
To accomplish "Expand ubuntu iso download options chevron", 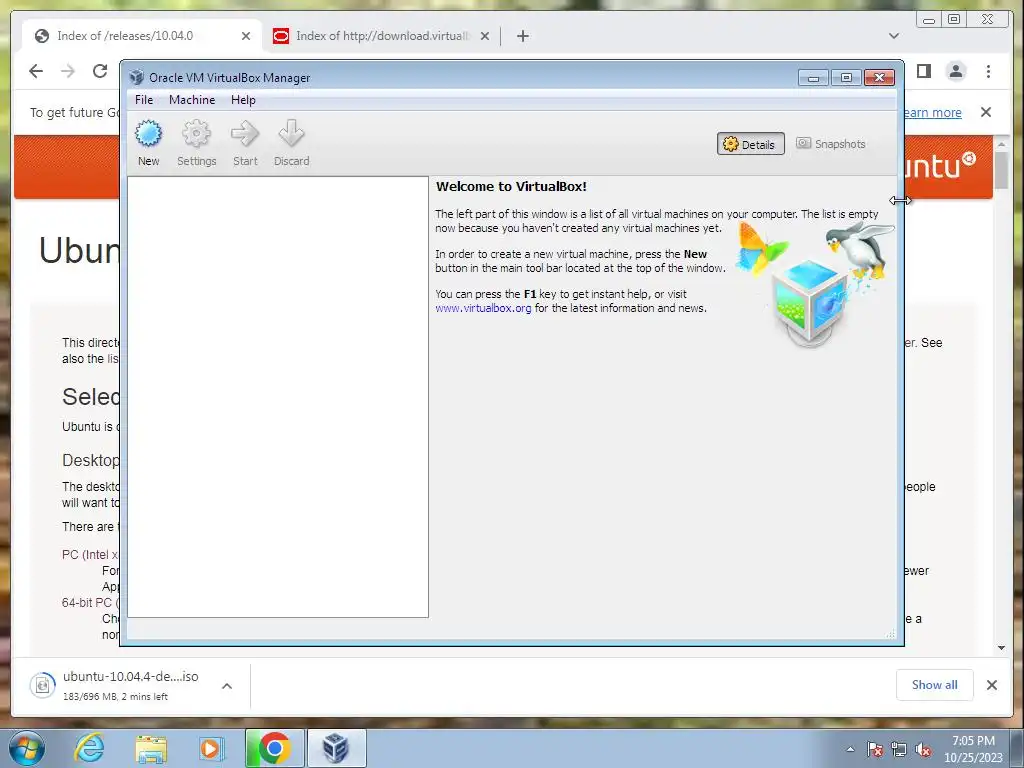I will tap(227, 686).
